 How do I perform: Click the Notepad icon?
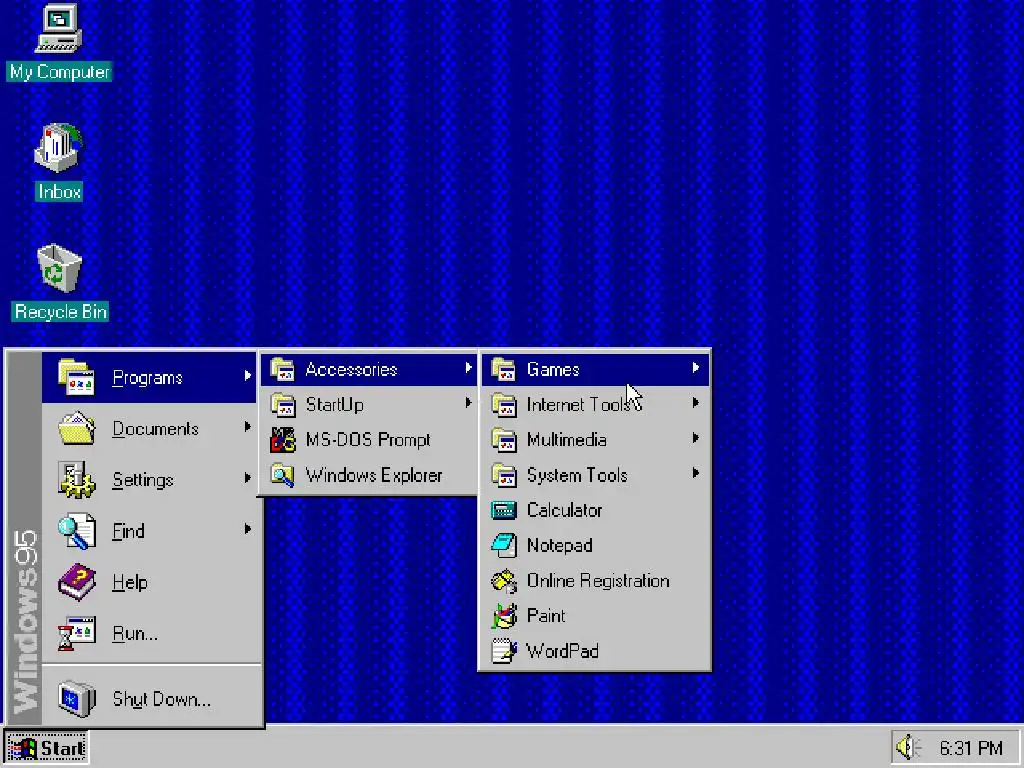504,545
